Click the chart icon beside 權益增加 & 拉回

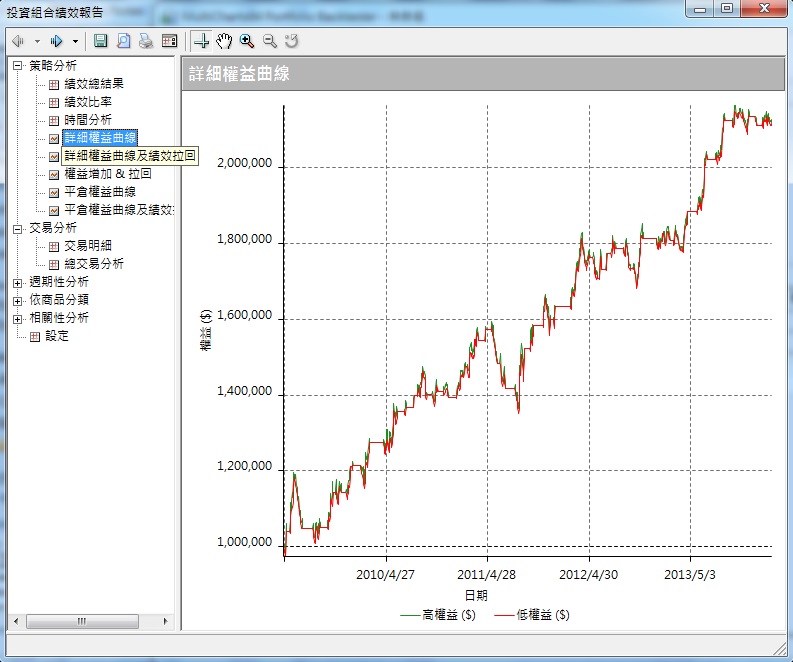(x=54, y=175)
